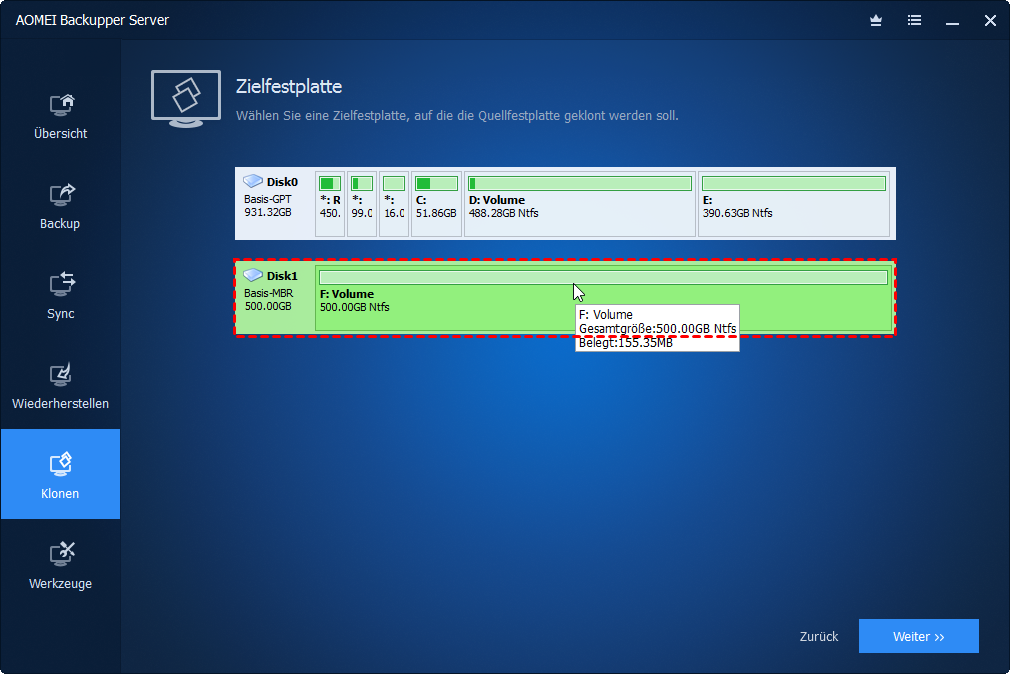The width and height of the screenshot is (1010, 674).
Task: Go back with Zurück
Action: click(x=819, y=637)
